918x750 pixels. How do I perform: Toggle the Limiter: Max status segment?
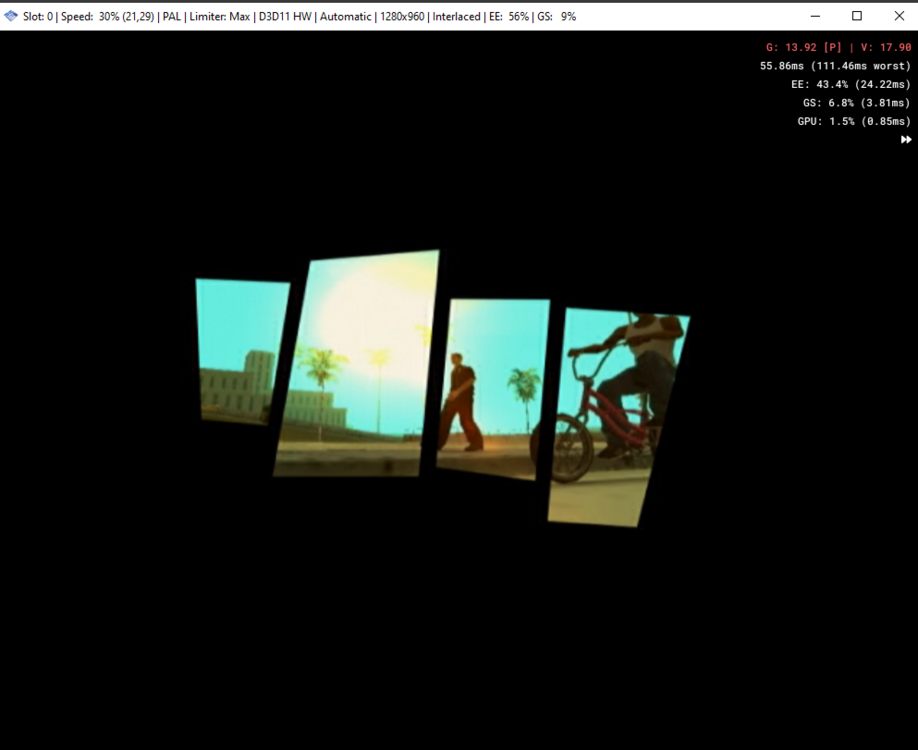(216, 16)
